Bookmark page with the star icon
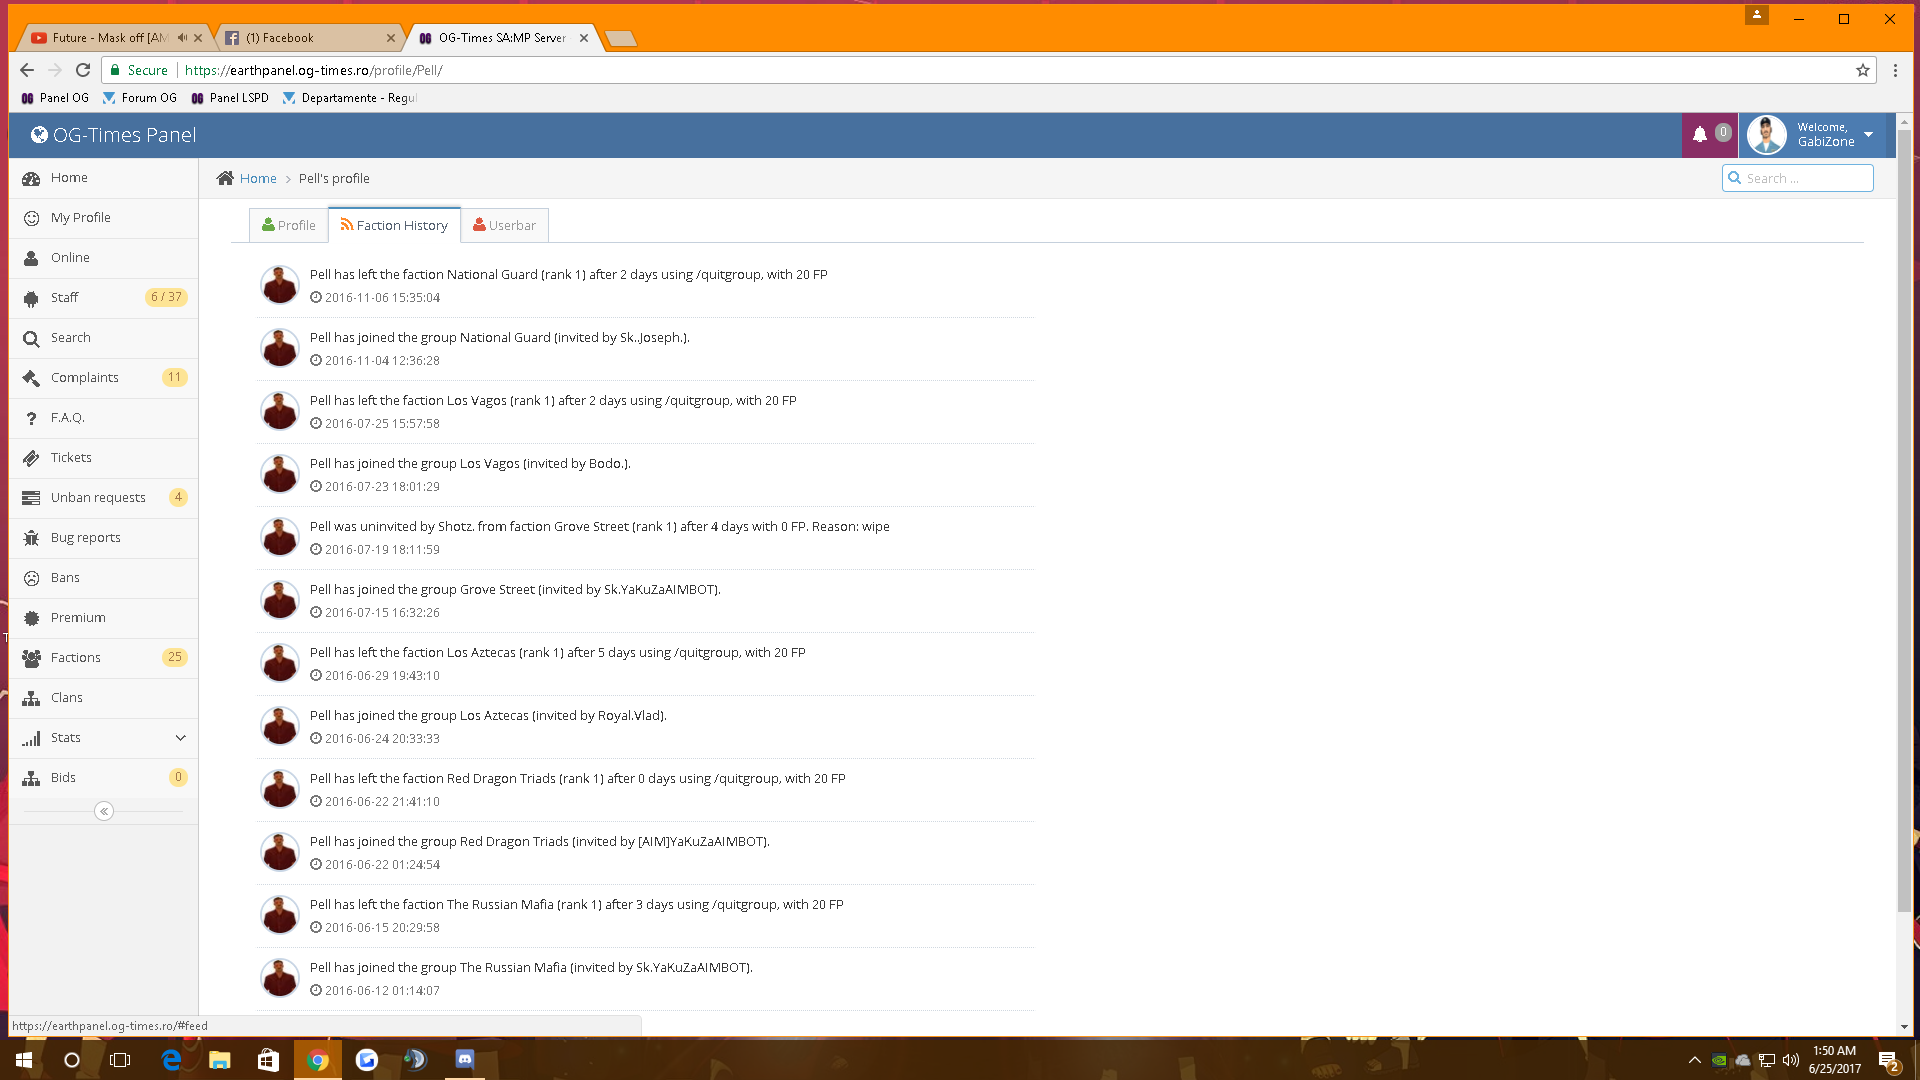 coord(1862,70)
